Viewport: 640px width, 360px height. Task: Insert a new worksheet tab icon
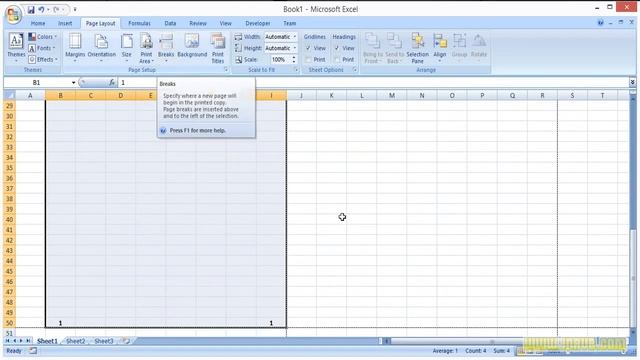coord(126,341)
